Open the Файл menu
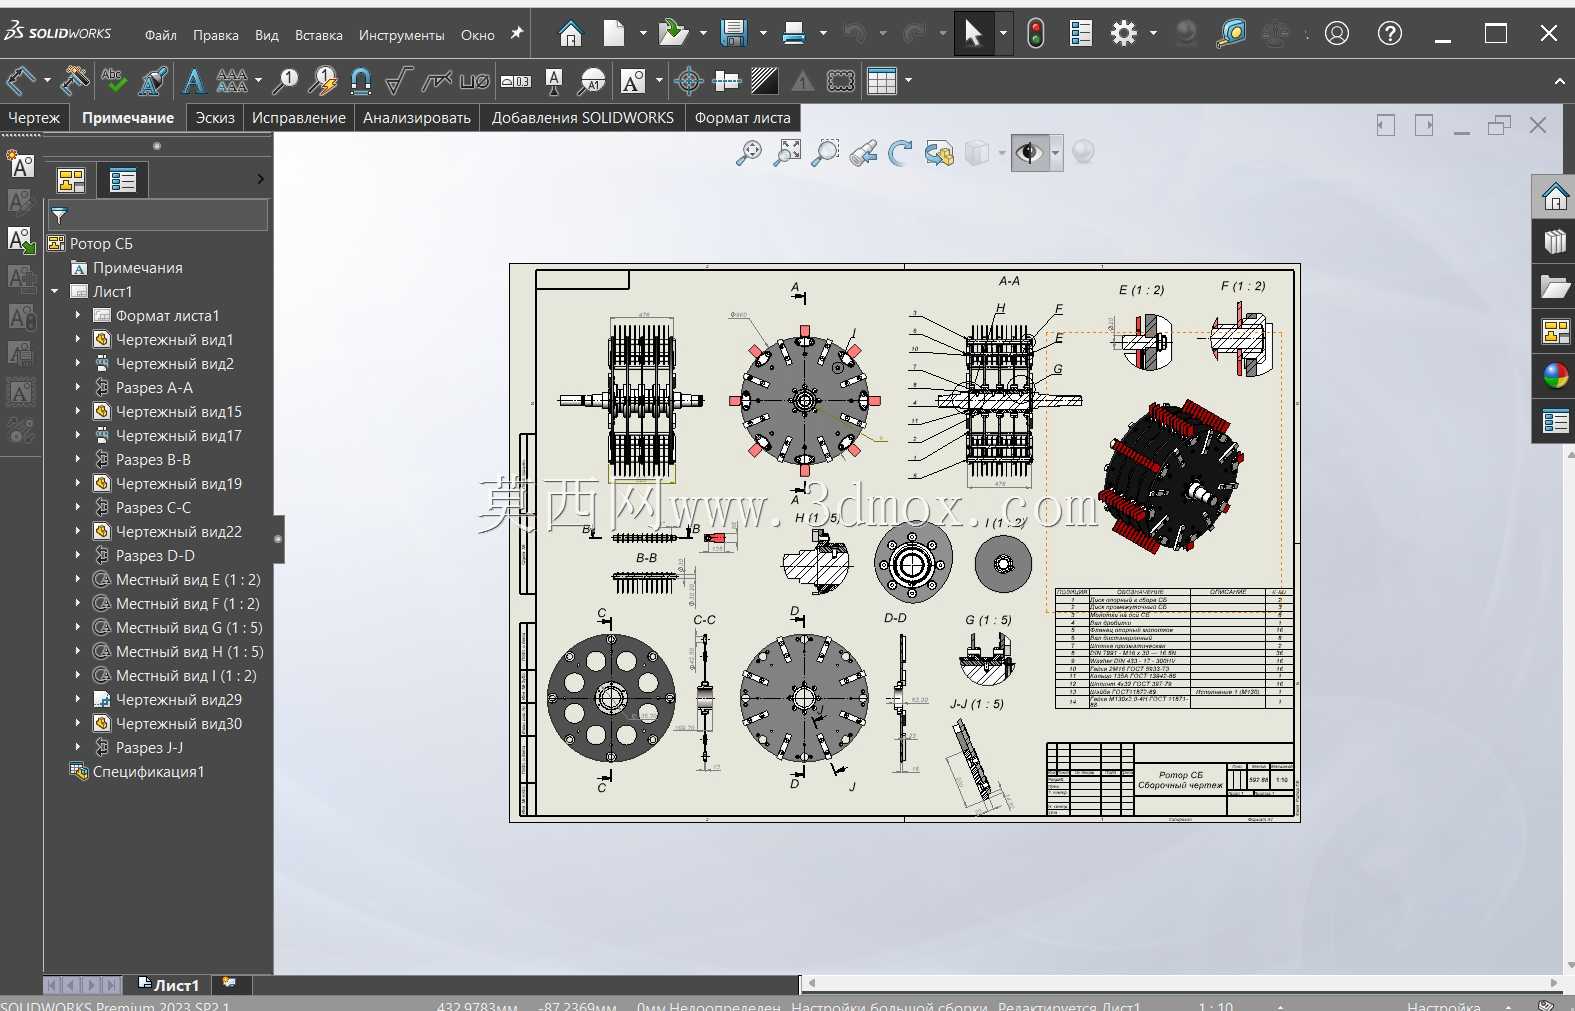The width and height of the screenshot is (1575, 1011). click(x=160, y=35)
